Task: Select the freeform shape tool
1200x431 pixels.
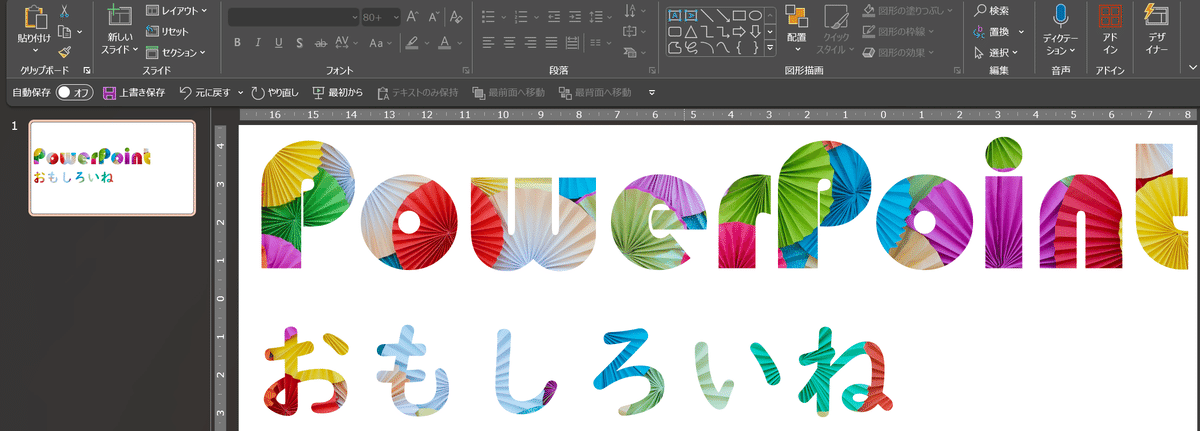Action: 675,47
